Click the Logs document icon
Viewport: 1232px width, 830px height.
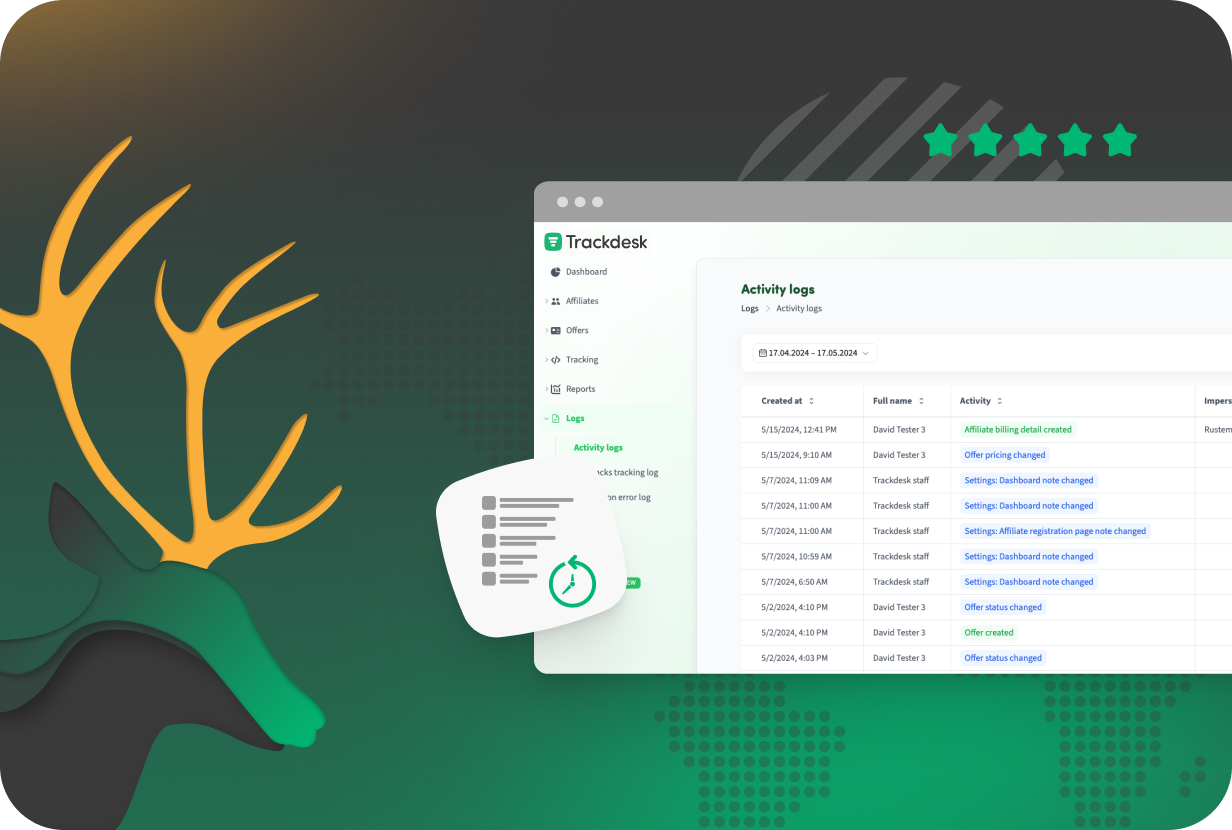(556, 418)
